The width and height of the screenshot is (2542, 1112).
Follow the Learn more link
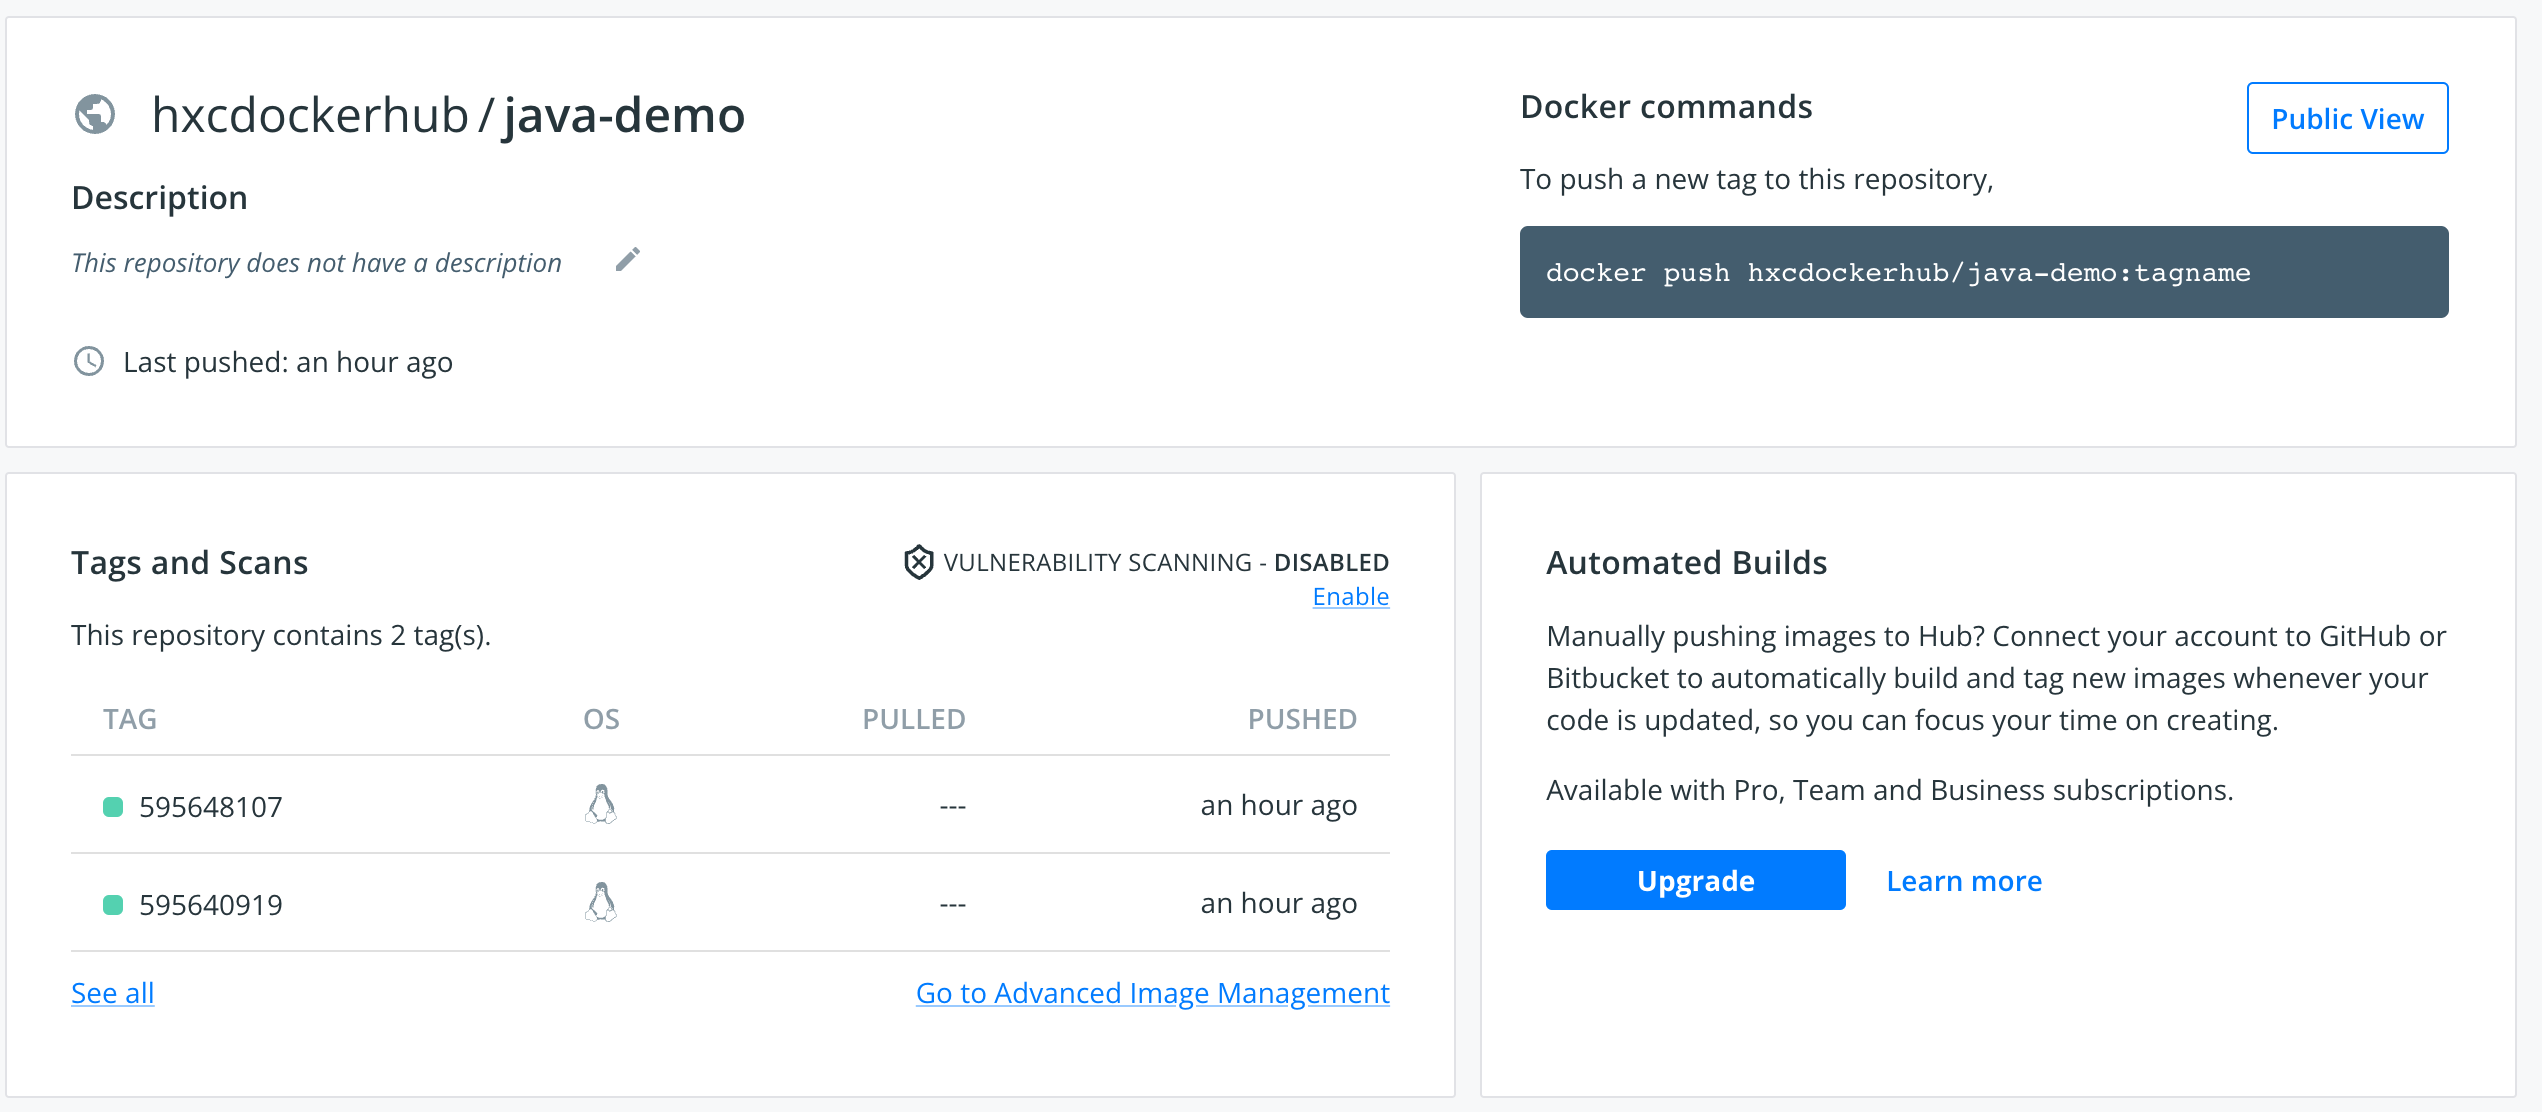(x=1963, y=880)
